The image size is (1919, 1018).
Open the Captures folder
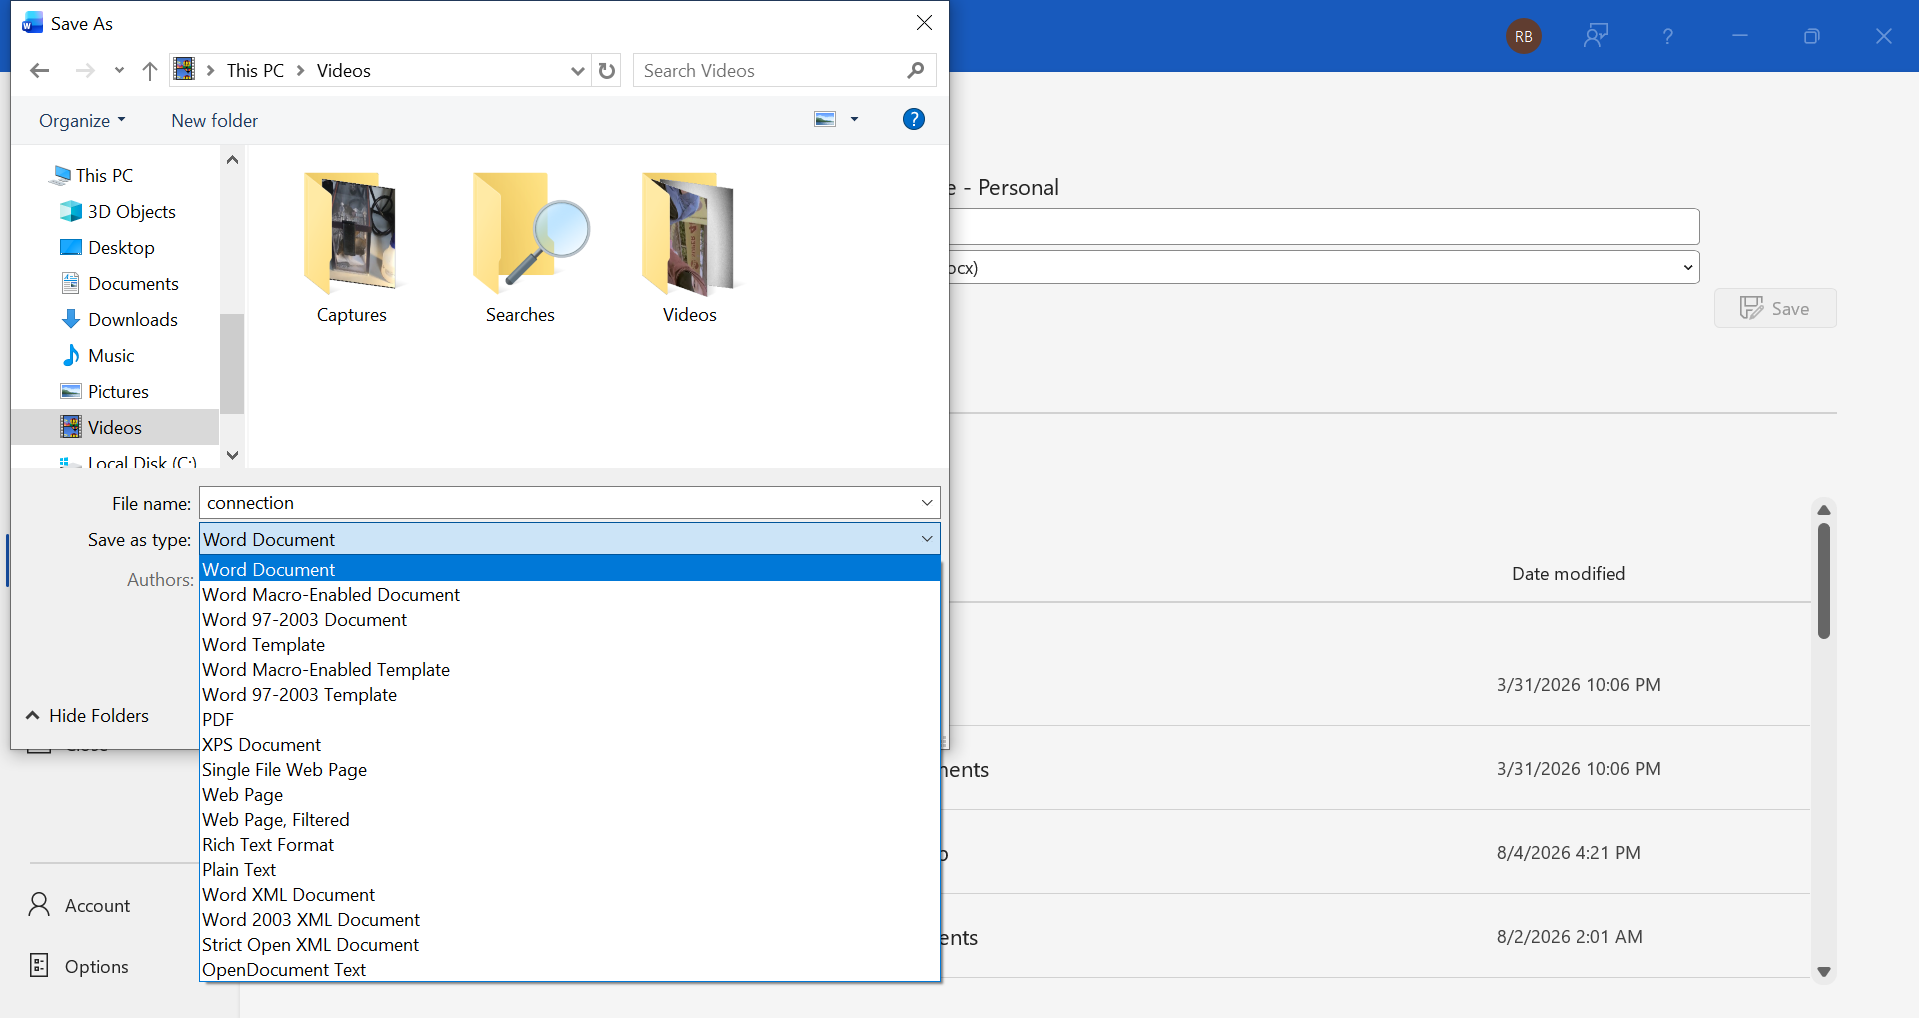click(351, 248)
